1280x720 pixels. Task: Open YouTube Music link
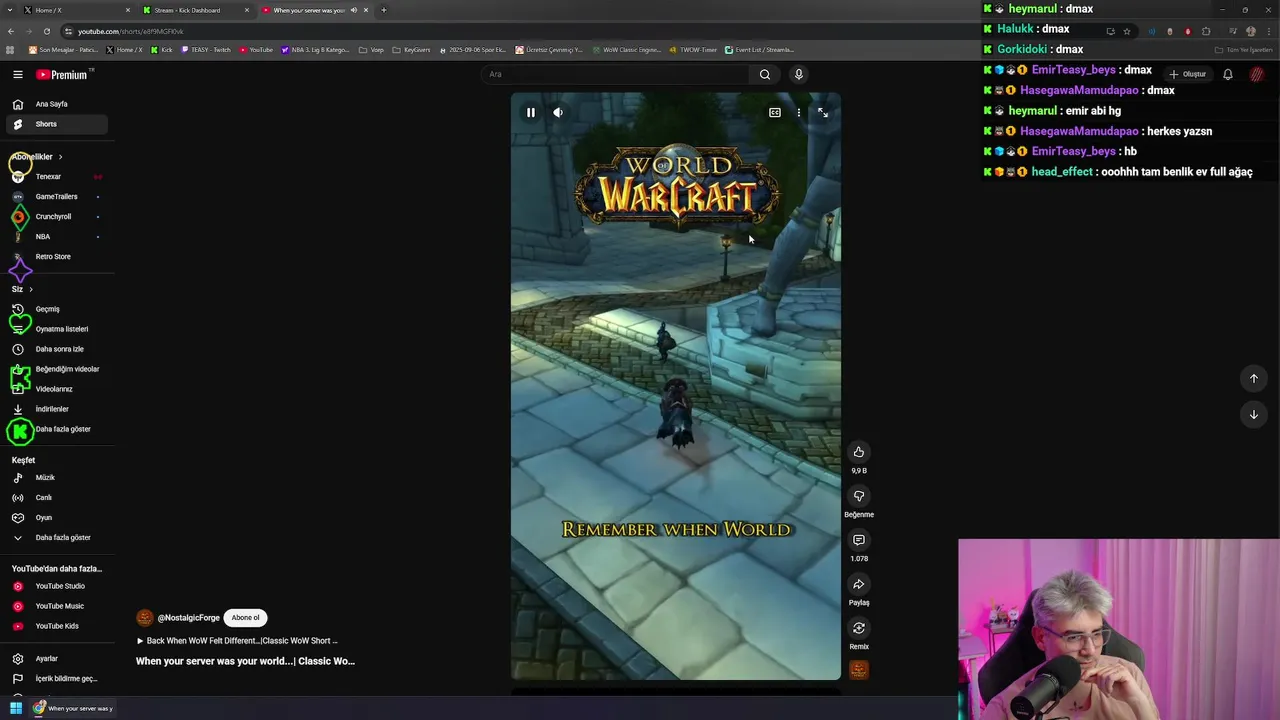coord(57,606)
